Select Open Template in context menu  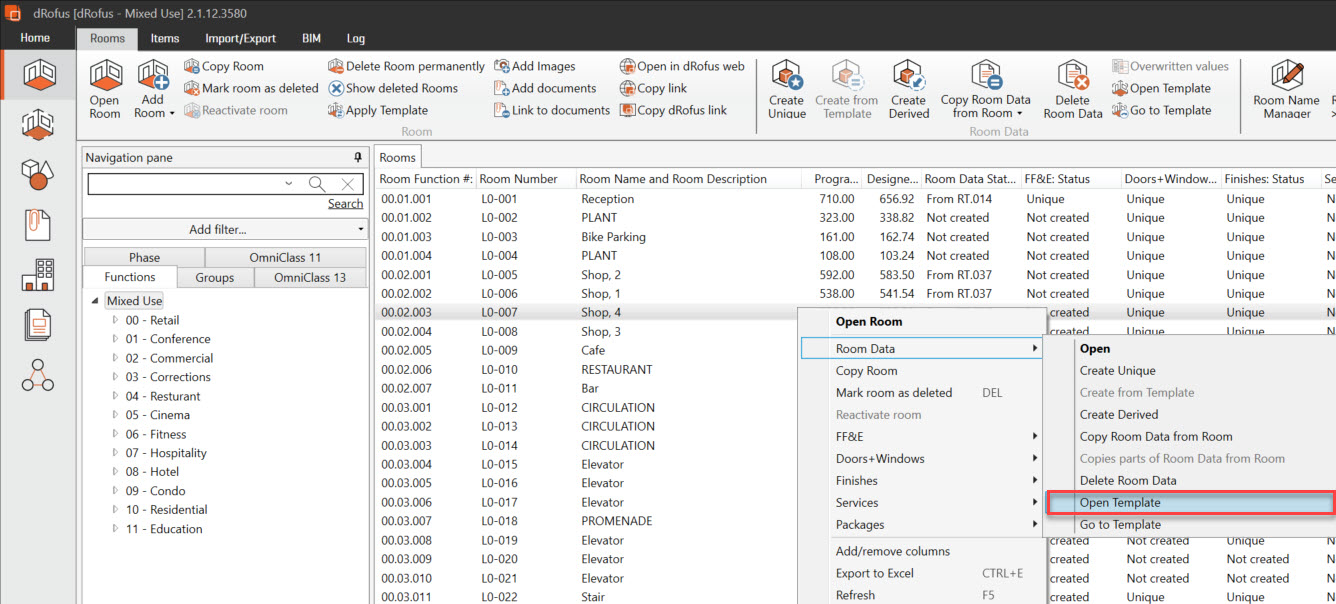click(x=1120, y=503)
